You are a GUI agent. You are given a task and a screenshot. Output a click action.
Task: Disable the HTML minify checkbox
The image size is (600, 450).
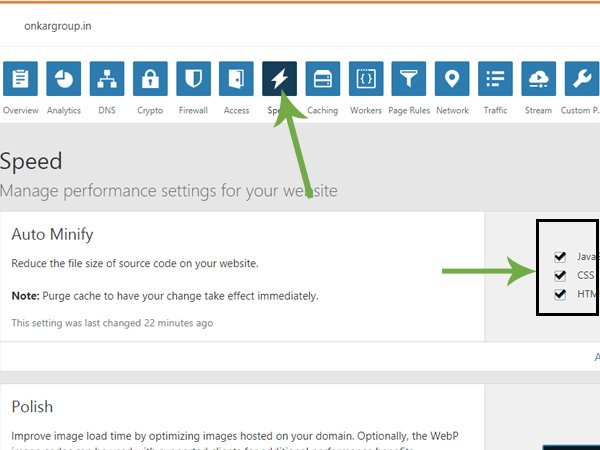point(560,294)
